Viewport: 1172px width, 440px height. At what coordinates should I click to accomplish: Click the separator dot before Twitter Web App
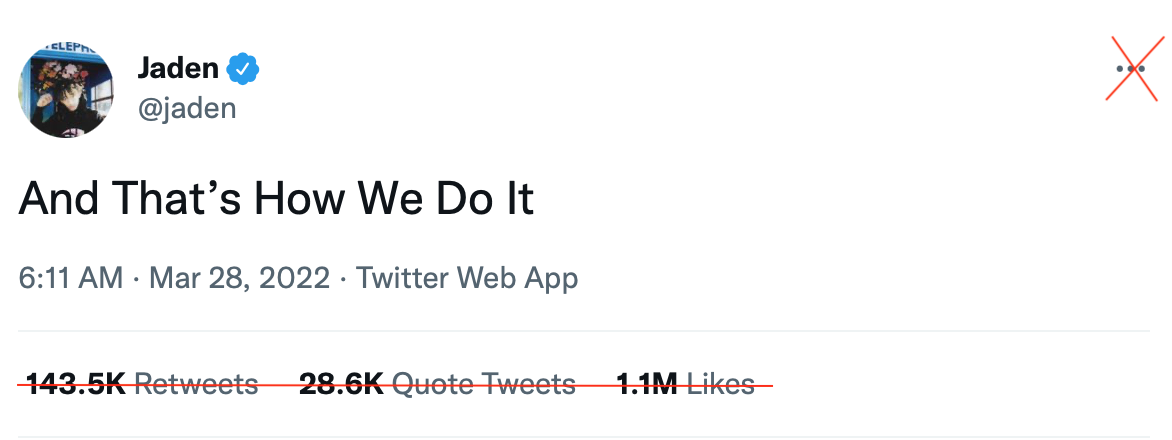point(343,277)
